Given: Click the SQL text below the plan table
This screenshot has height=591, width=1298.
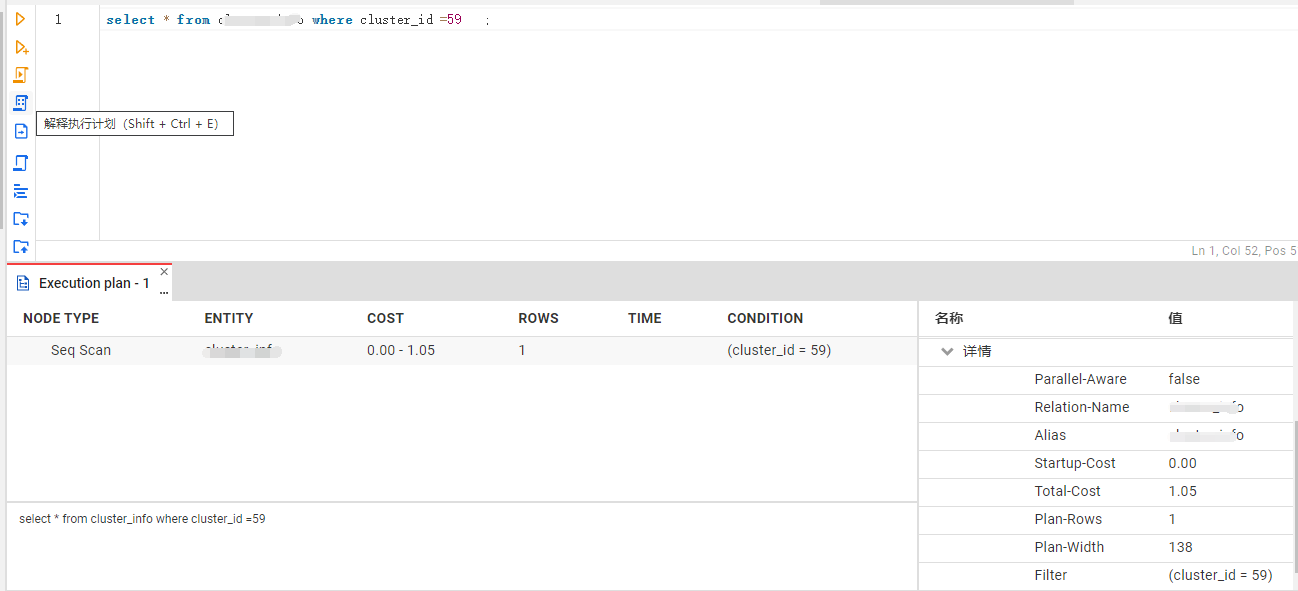Looking at the screenshot, I should coord(142,519).
